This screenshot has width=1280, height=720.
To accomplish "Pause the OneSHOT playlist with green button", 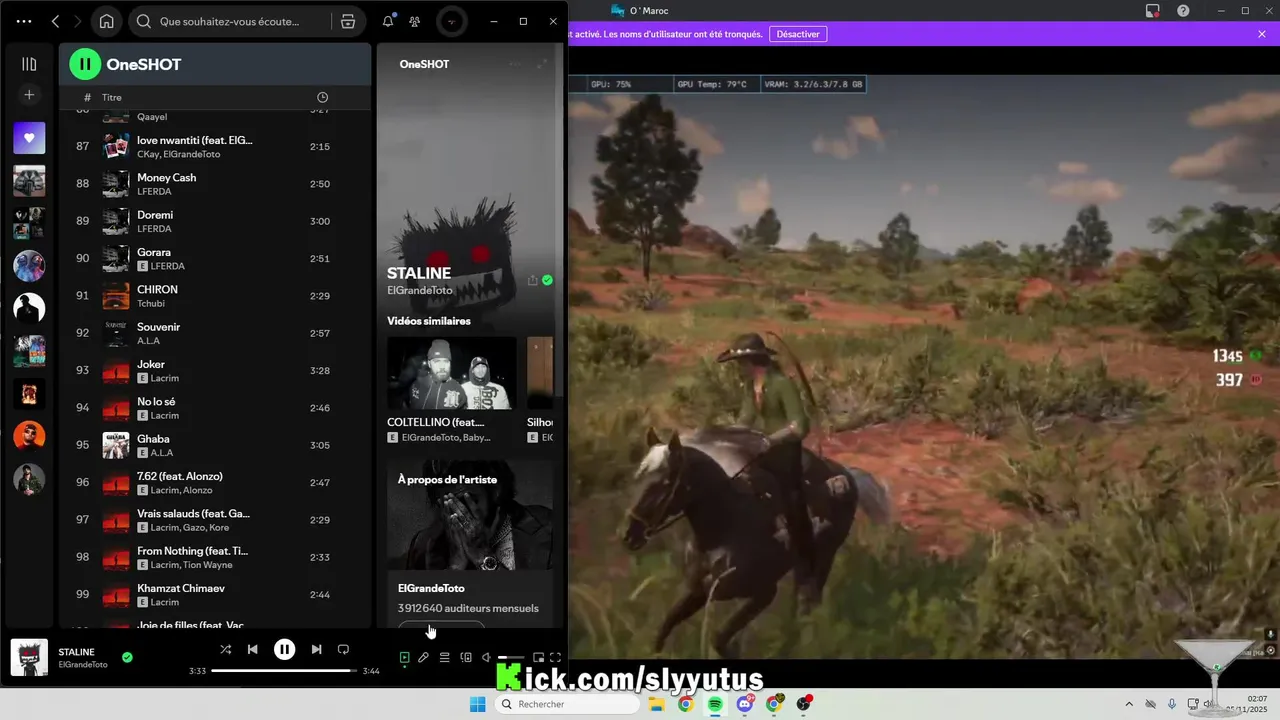I will [85, 64].
